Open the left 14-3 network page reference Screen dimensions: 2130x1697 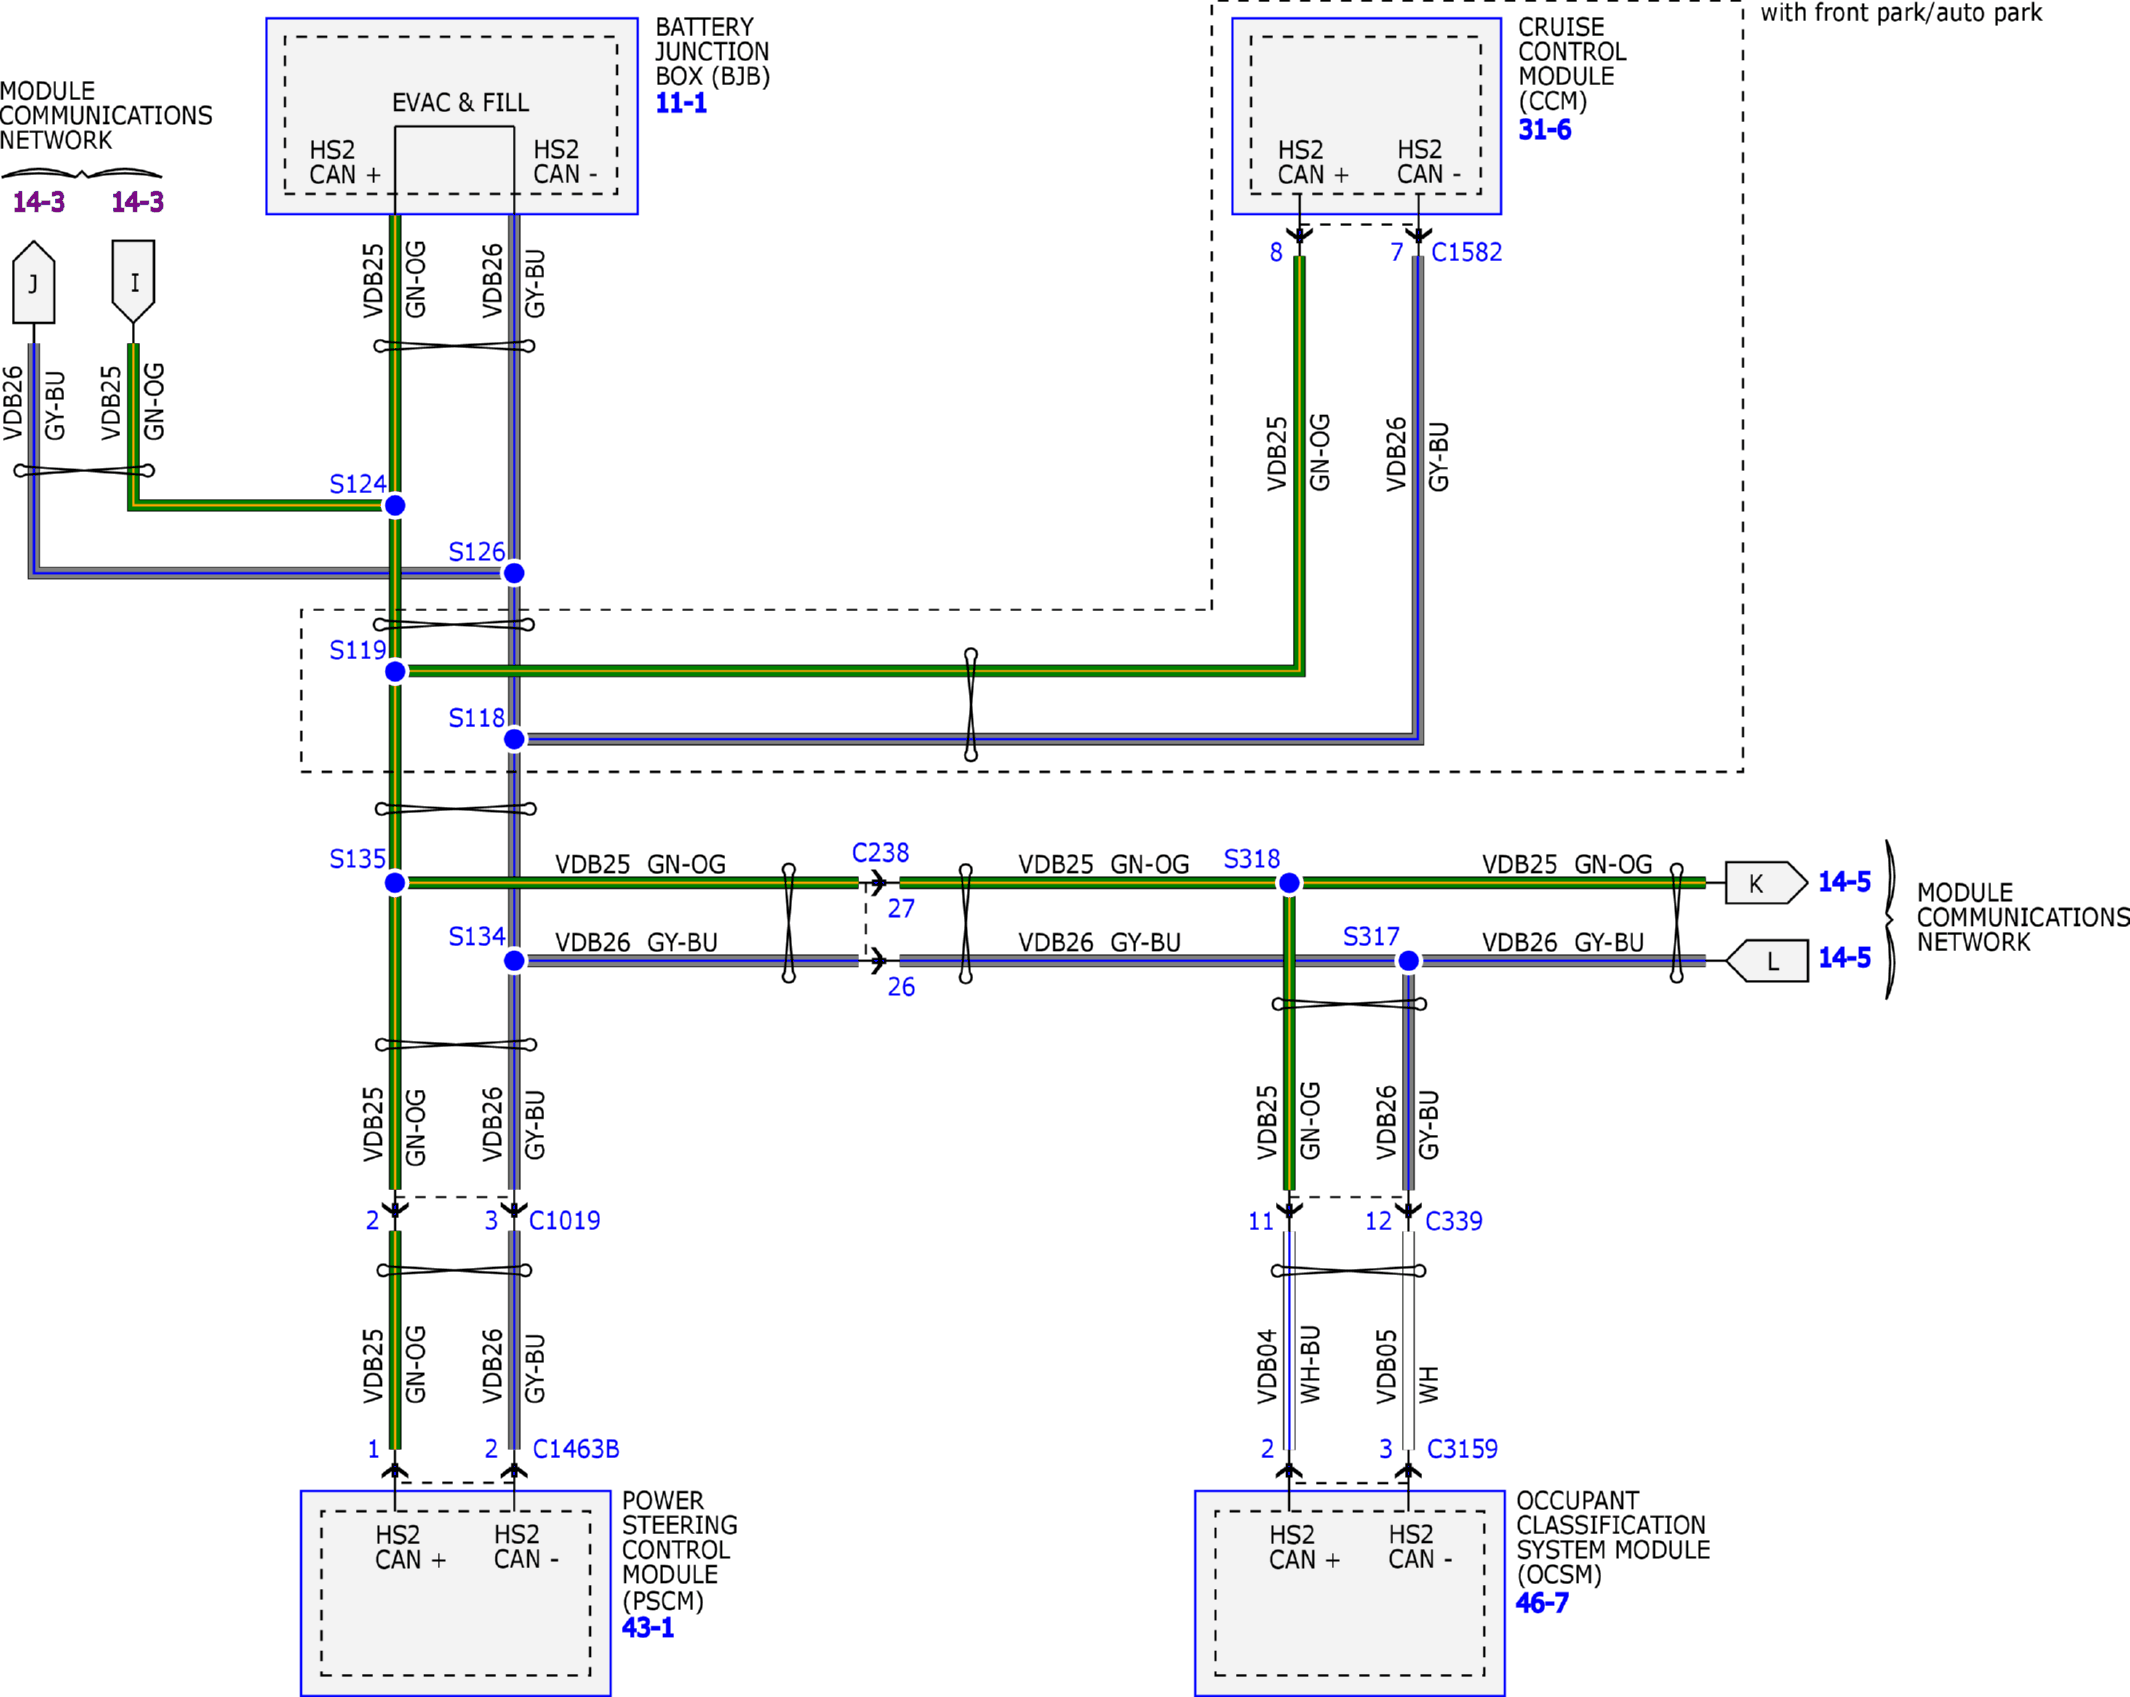39,202
